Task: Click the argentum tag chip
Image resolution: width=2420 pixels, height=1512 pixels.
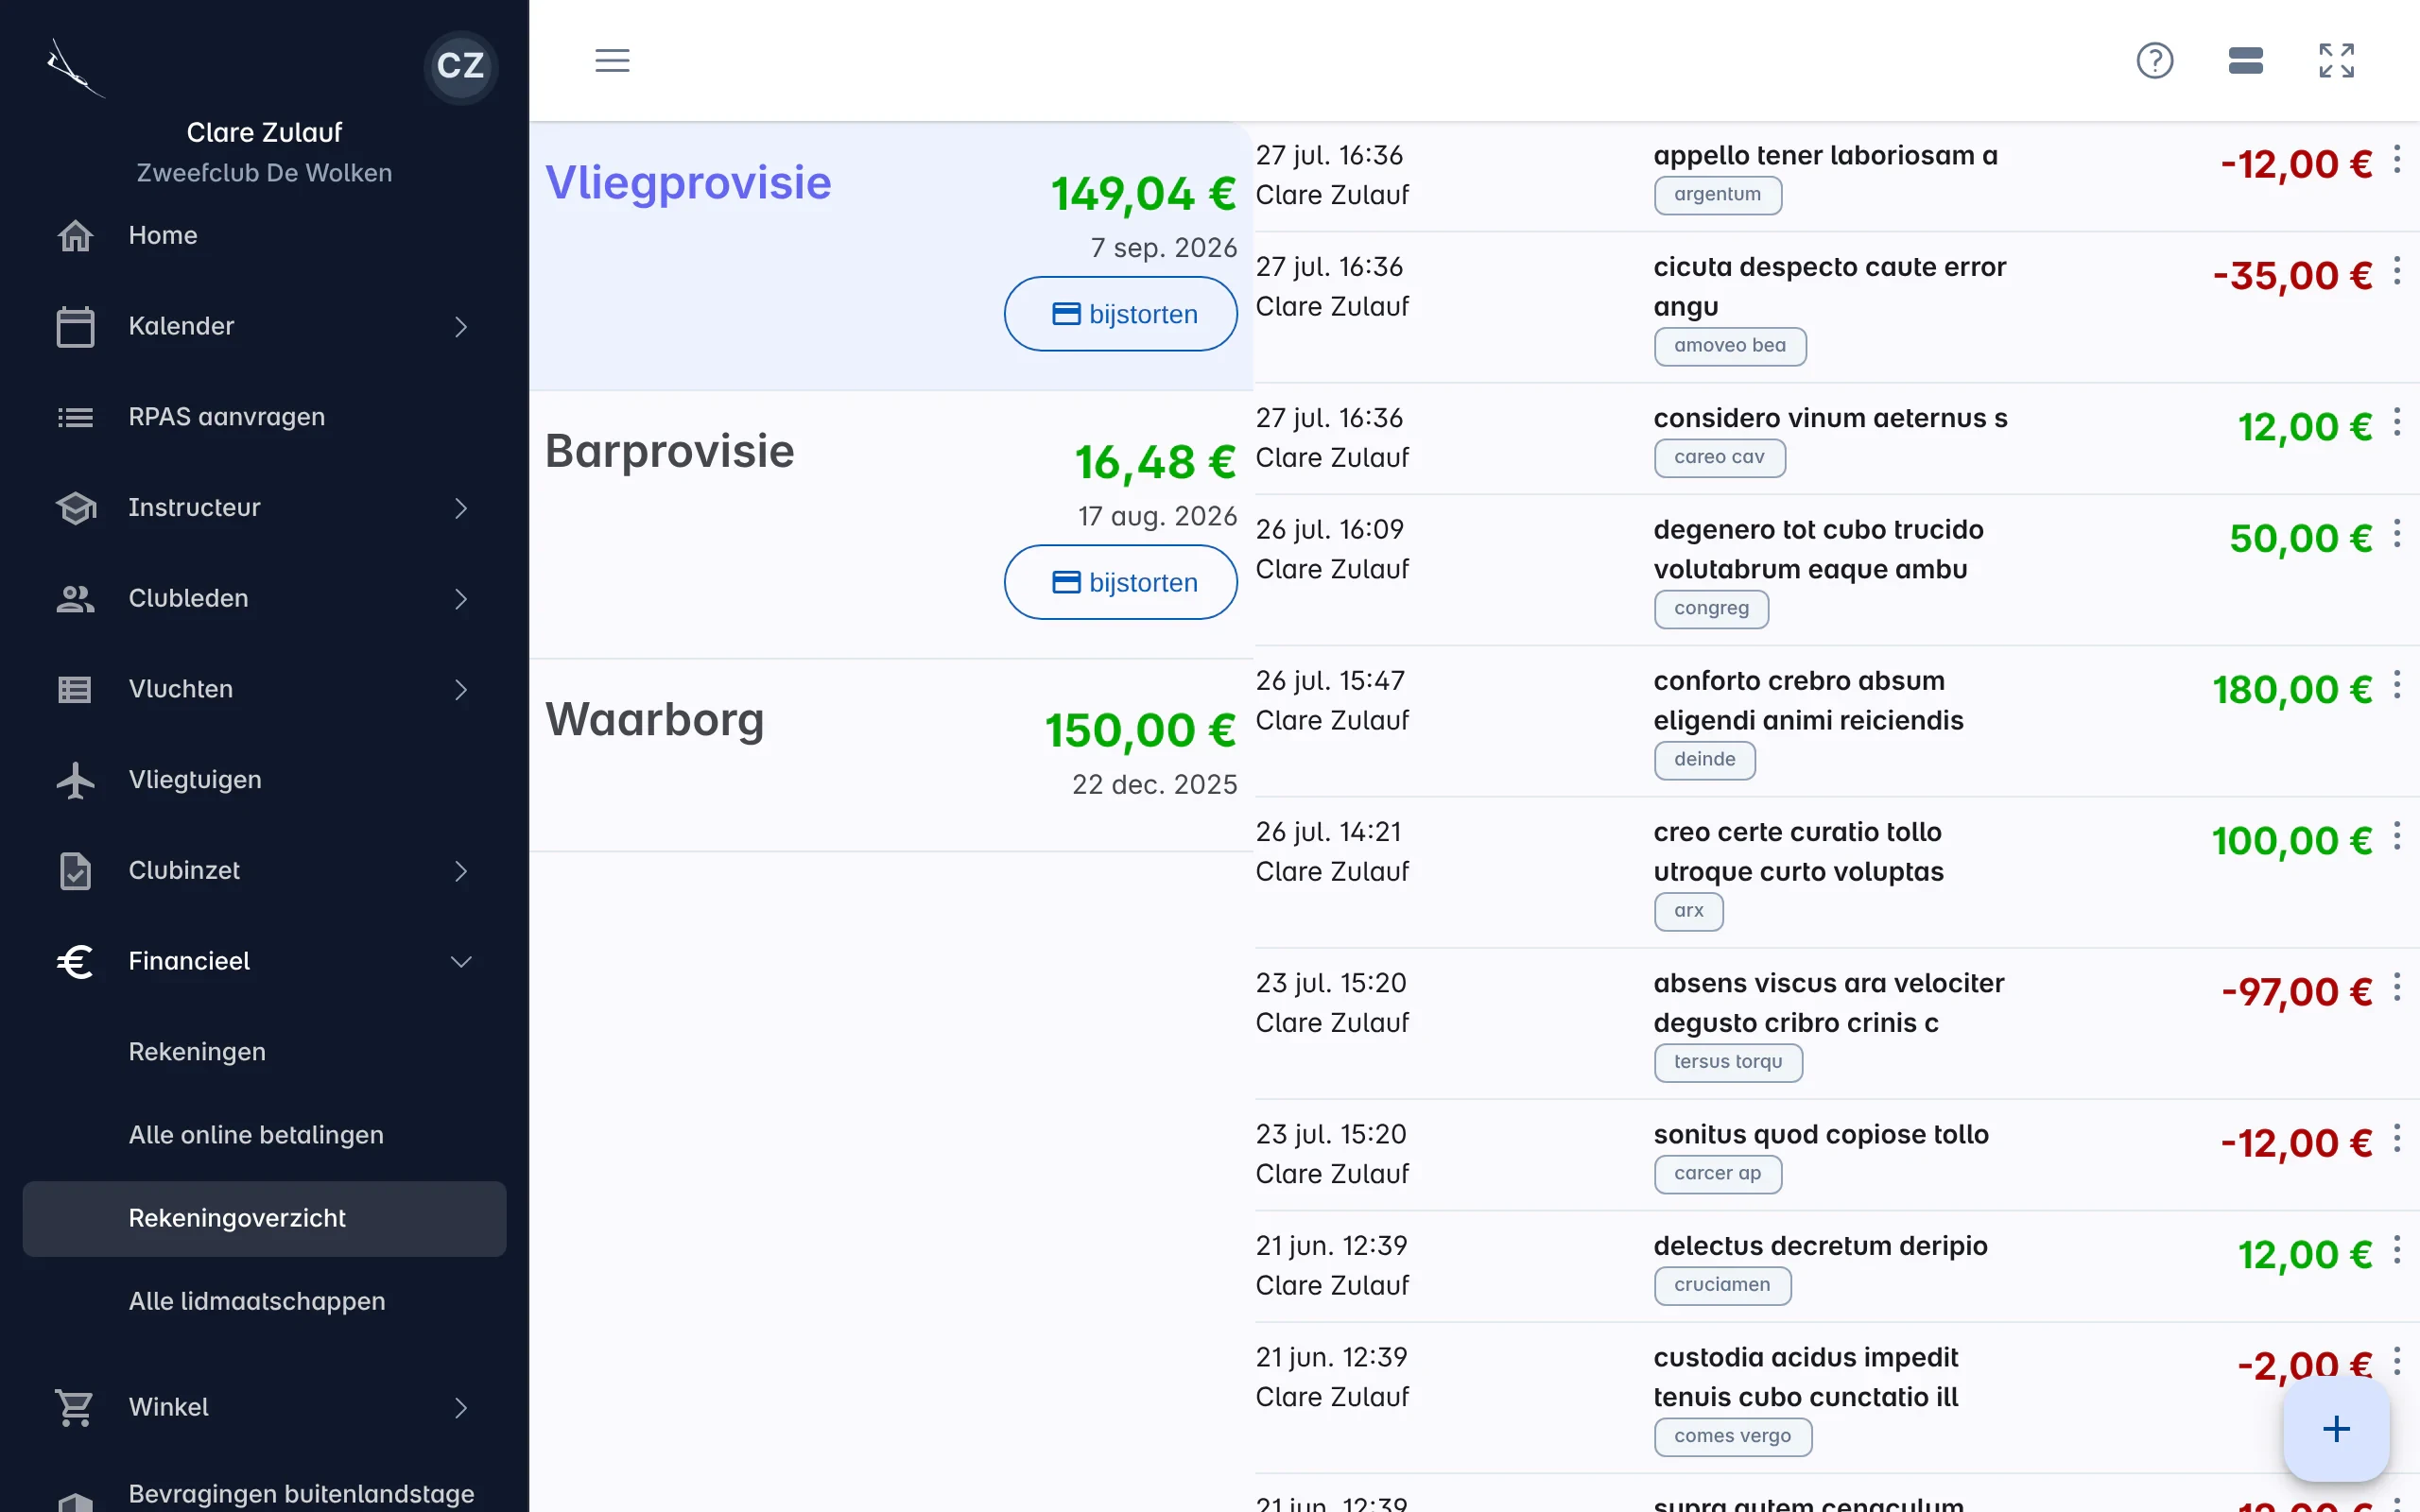Action: 1717,195
